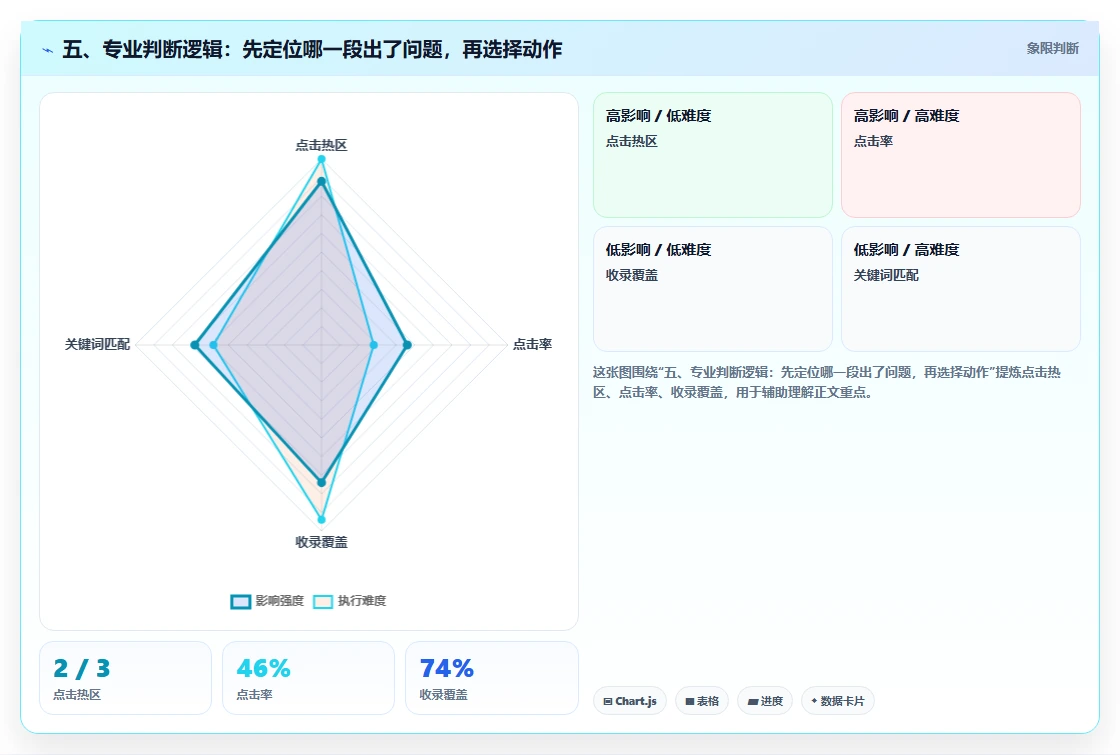
Task: Select the 低影响 / 低难度 quadrant card
Action: pos(713,289)
